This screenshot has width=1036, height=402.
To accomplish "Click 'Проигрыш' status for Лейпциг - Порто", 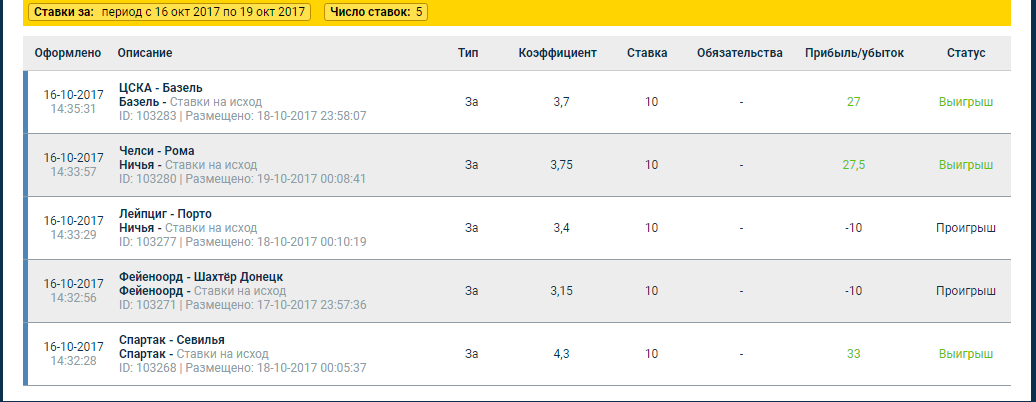I will [966, 228].
